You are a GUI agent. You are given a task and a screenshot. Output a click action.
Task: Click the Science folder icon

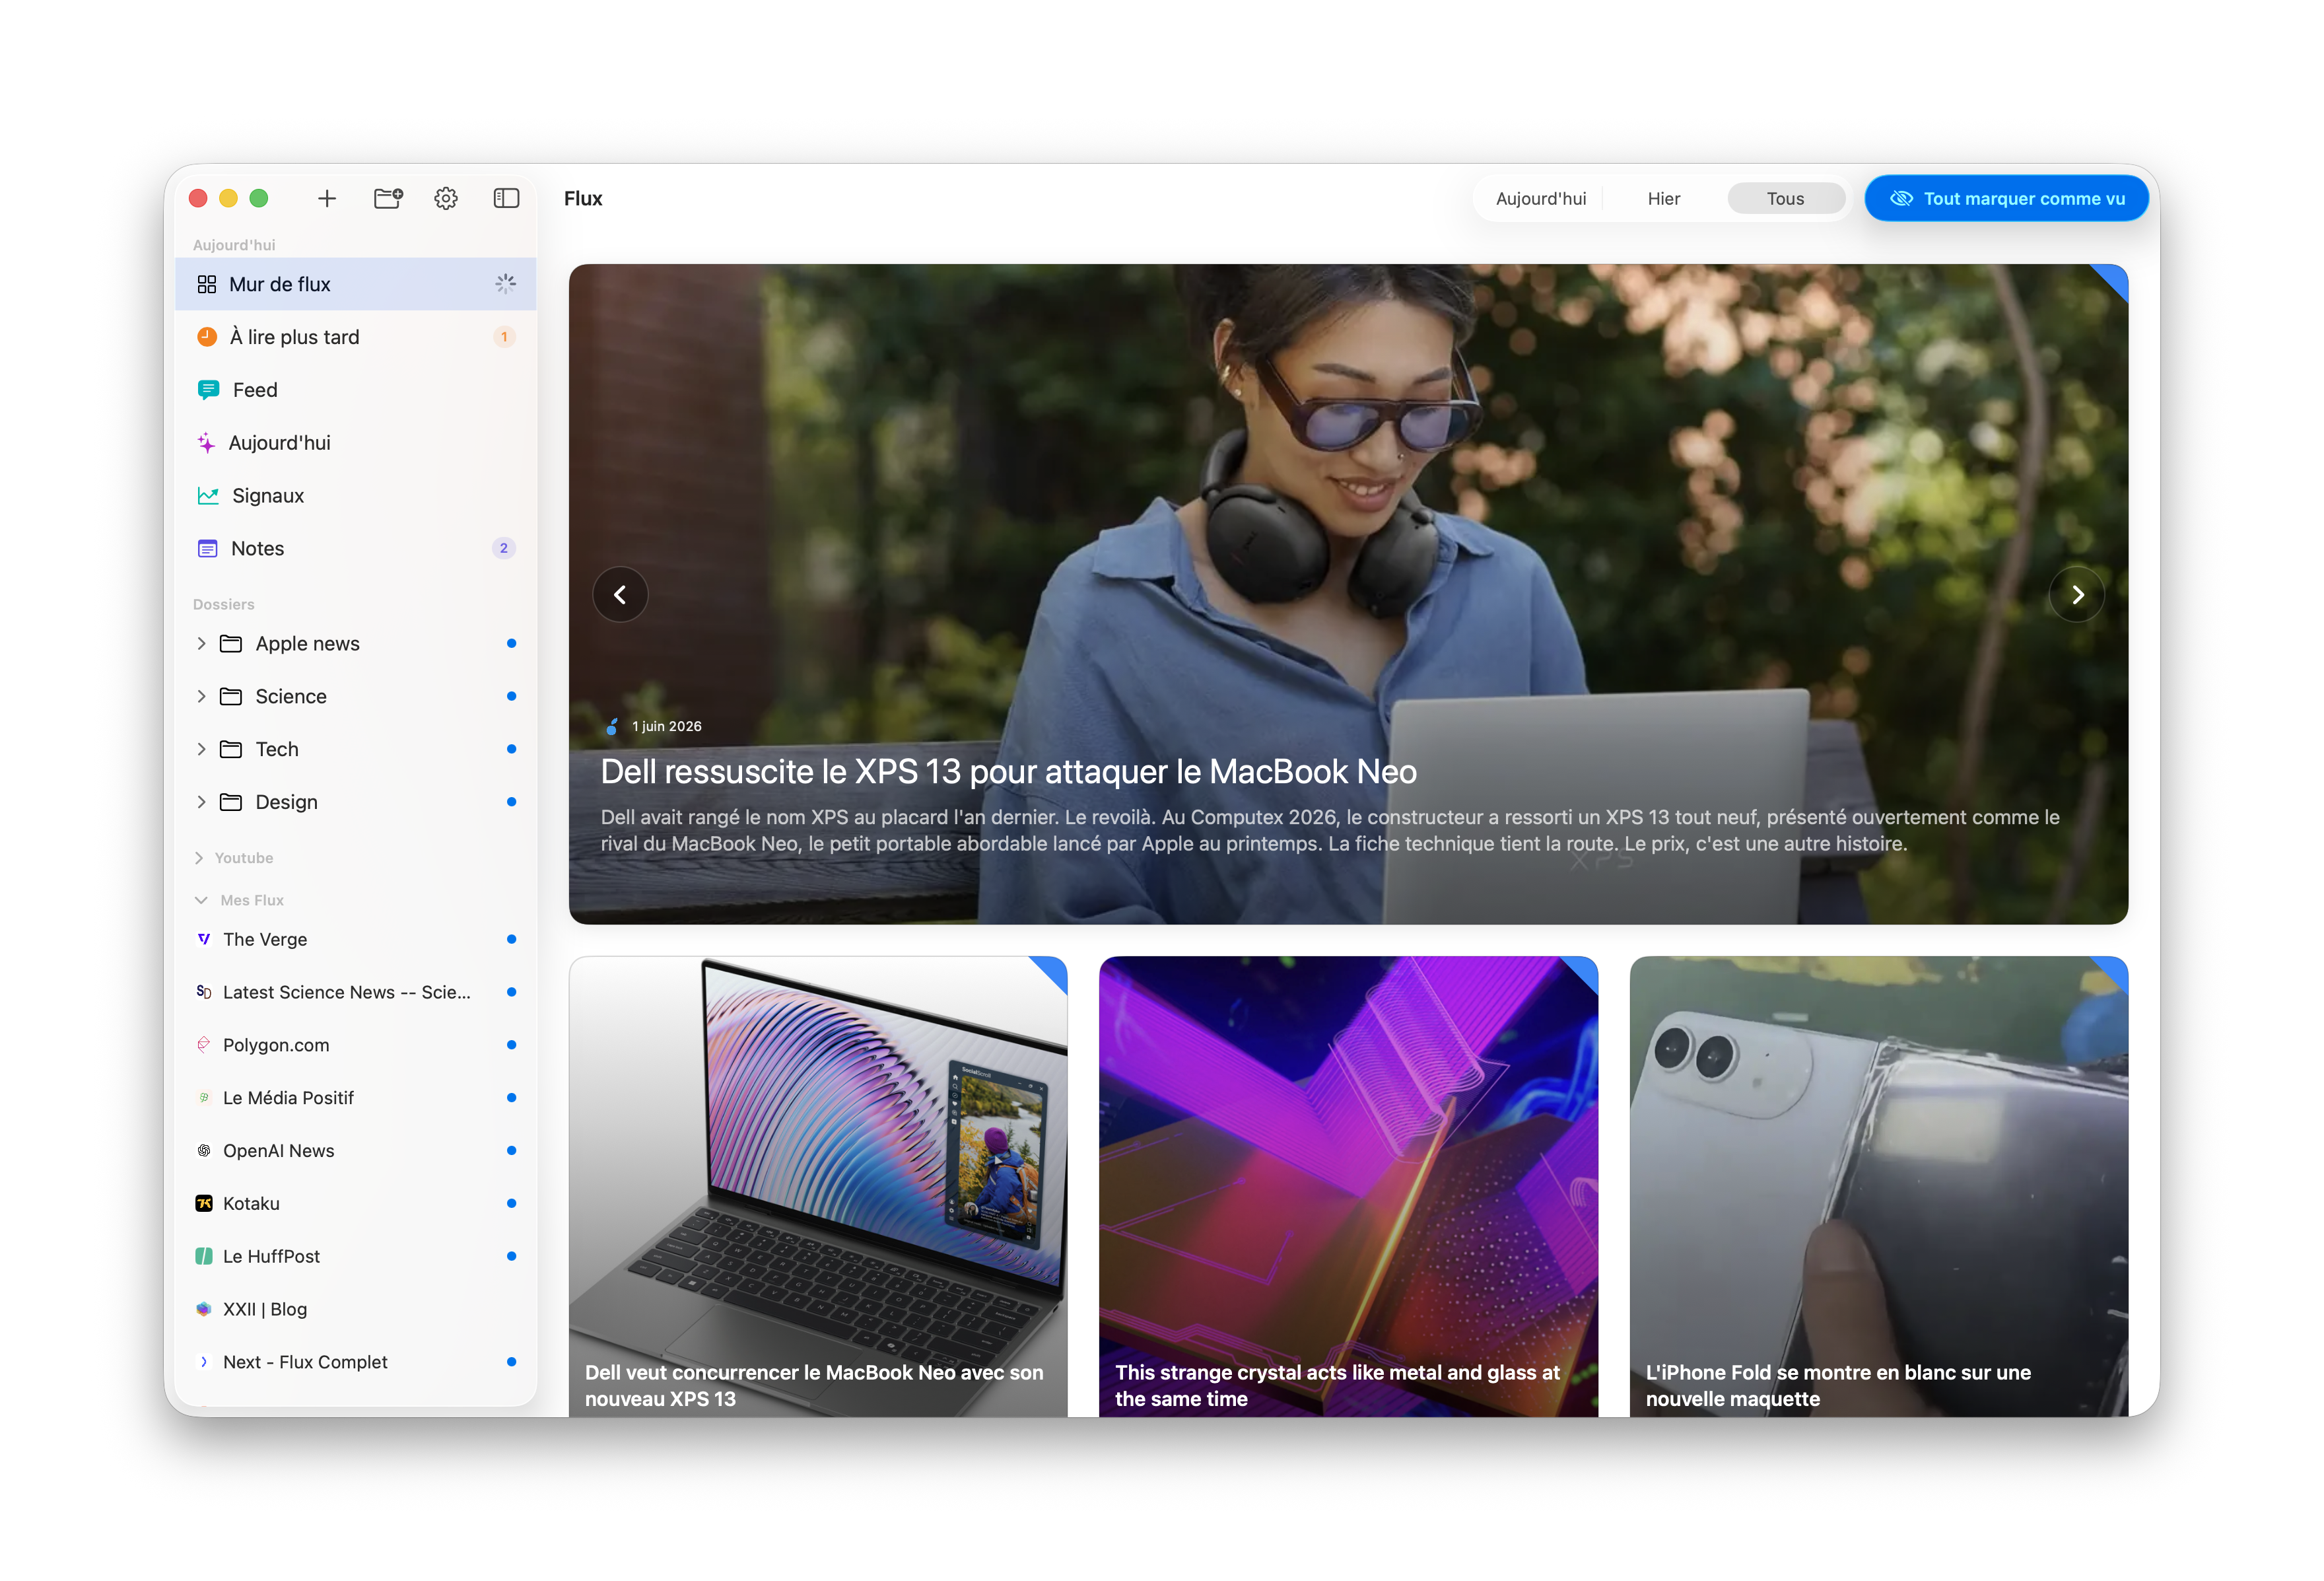tap(231, 697)
